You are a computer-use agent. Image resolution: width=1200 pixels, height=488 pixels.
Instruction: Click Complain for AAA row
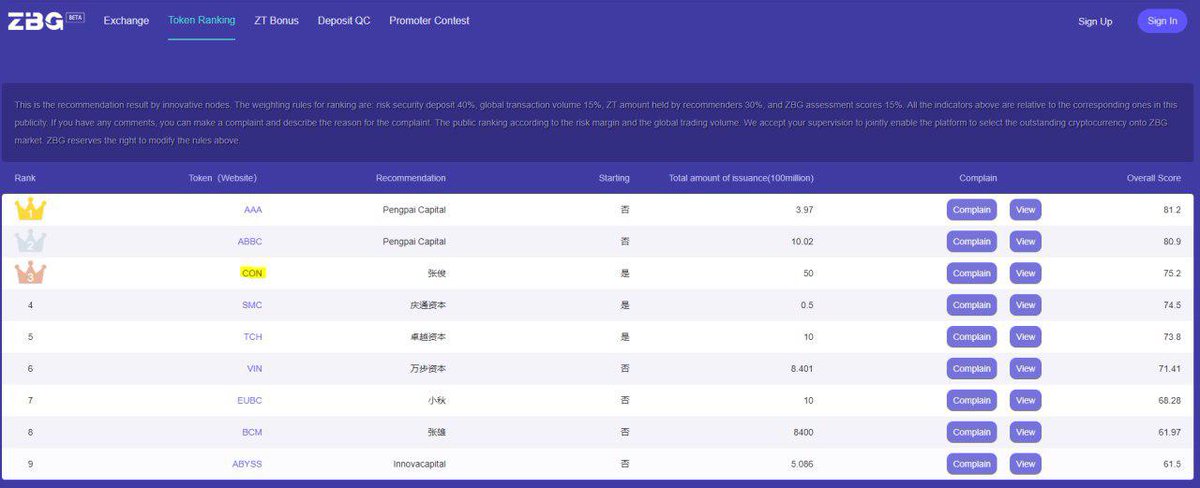pyautogui.click(x=972, y=210)
